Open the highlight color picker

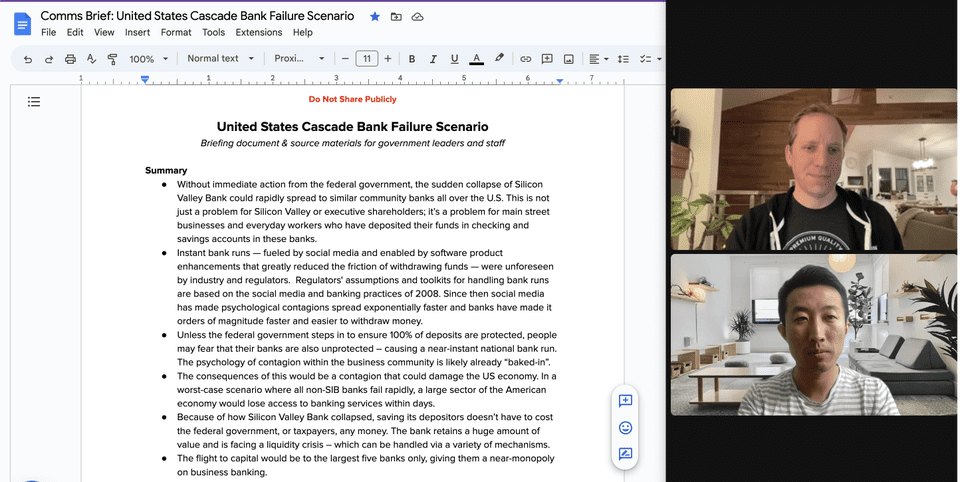click(499, 58)
